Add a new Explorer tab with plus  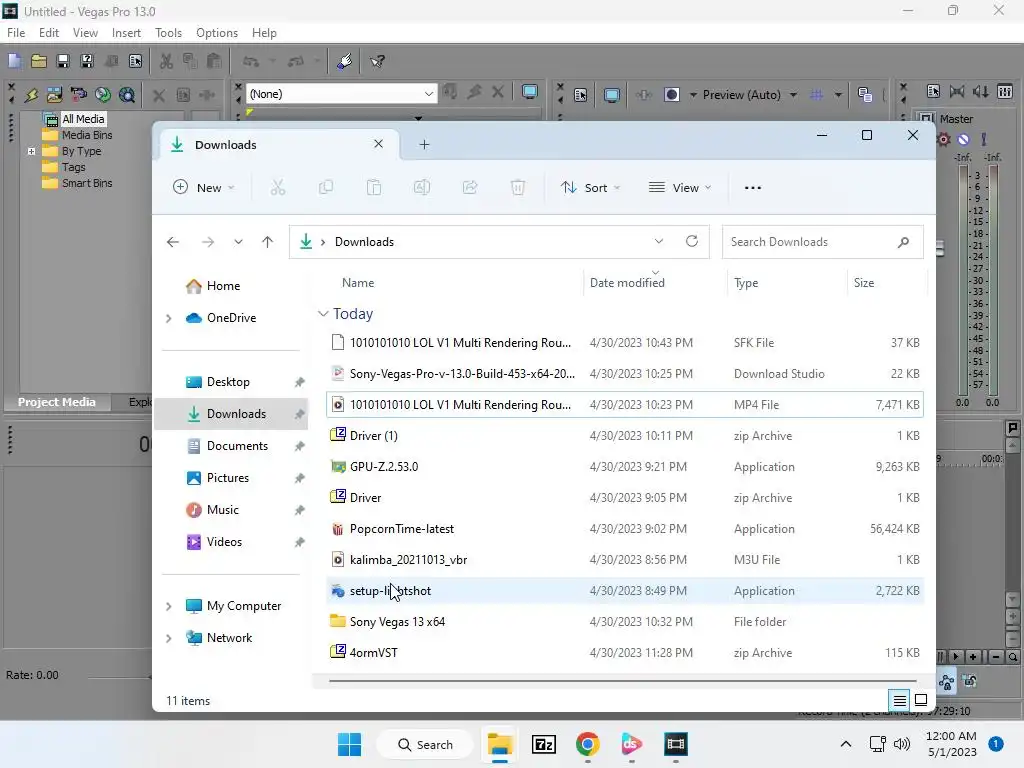(424, 145)
